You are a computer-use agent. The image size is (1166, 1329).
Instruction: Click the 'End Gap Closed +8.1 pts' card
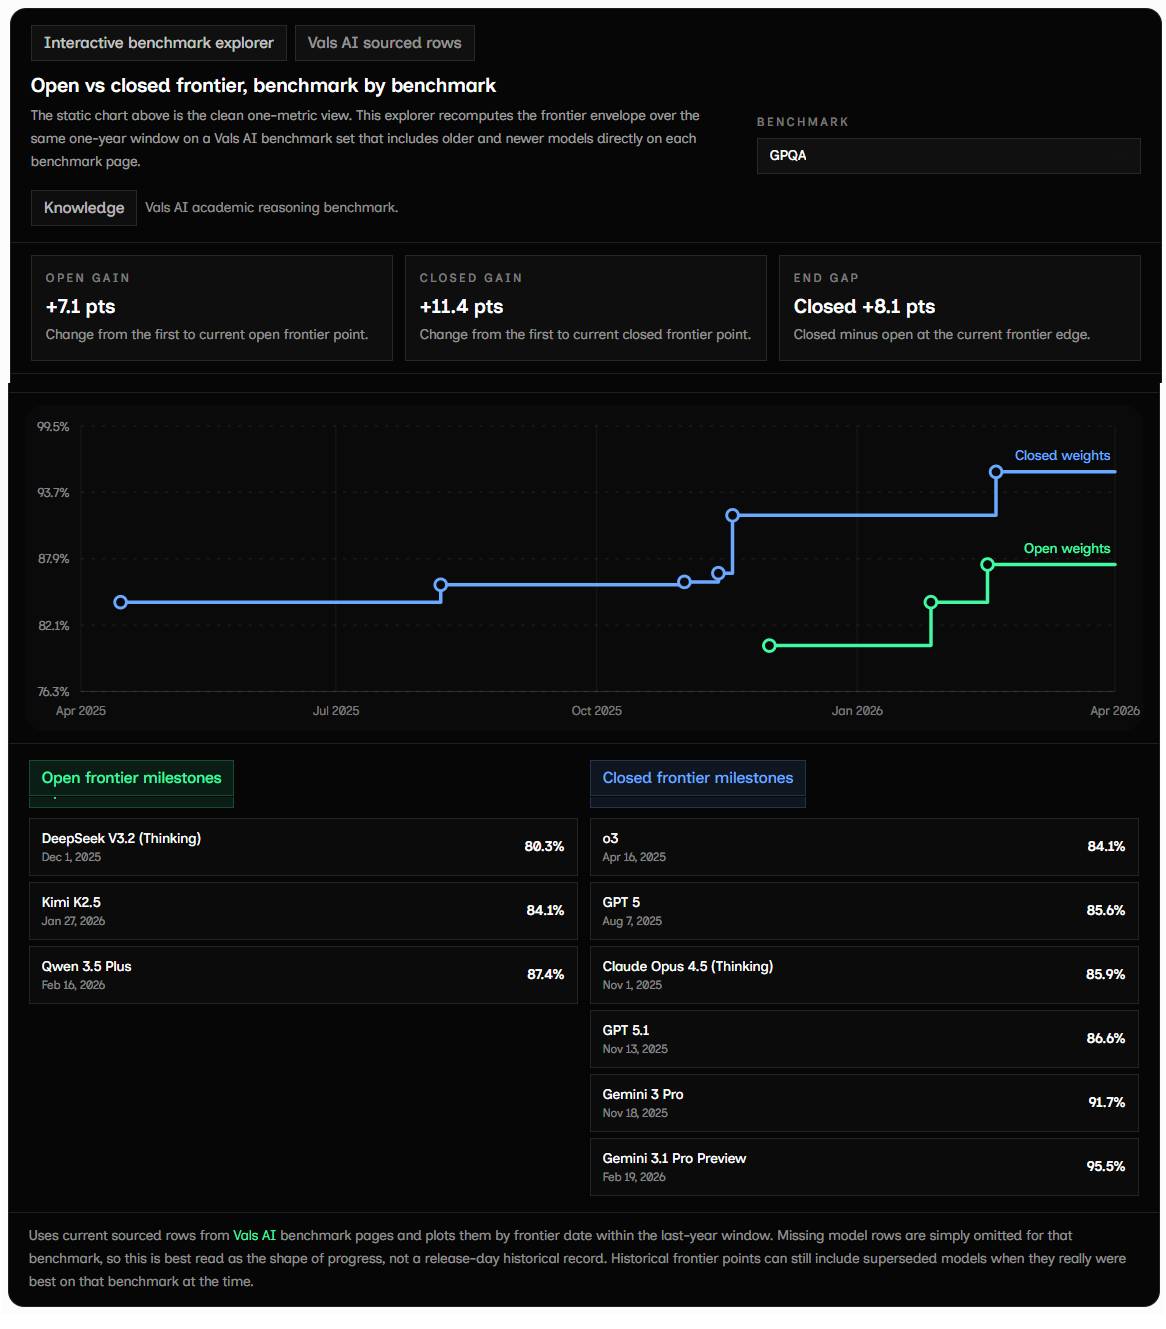(959, 307)
